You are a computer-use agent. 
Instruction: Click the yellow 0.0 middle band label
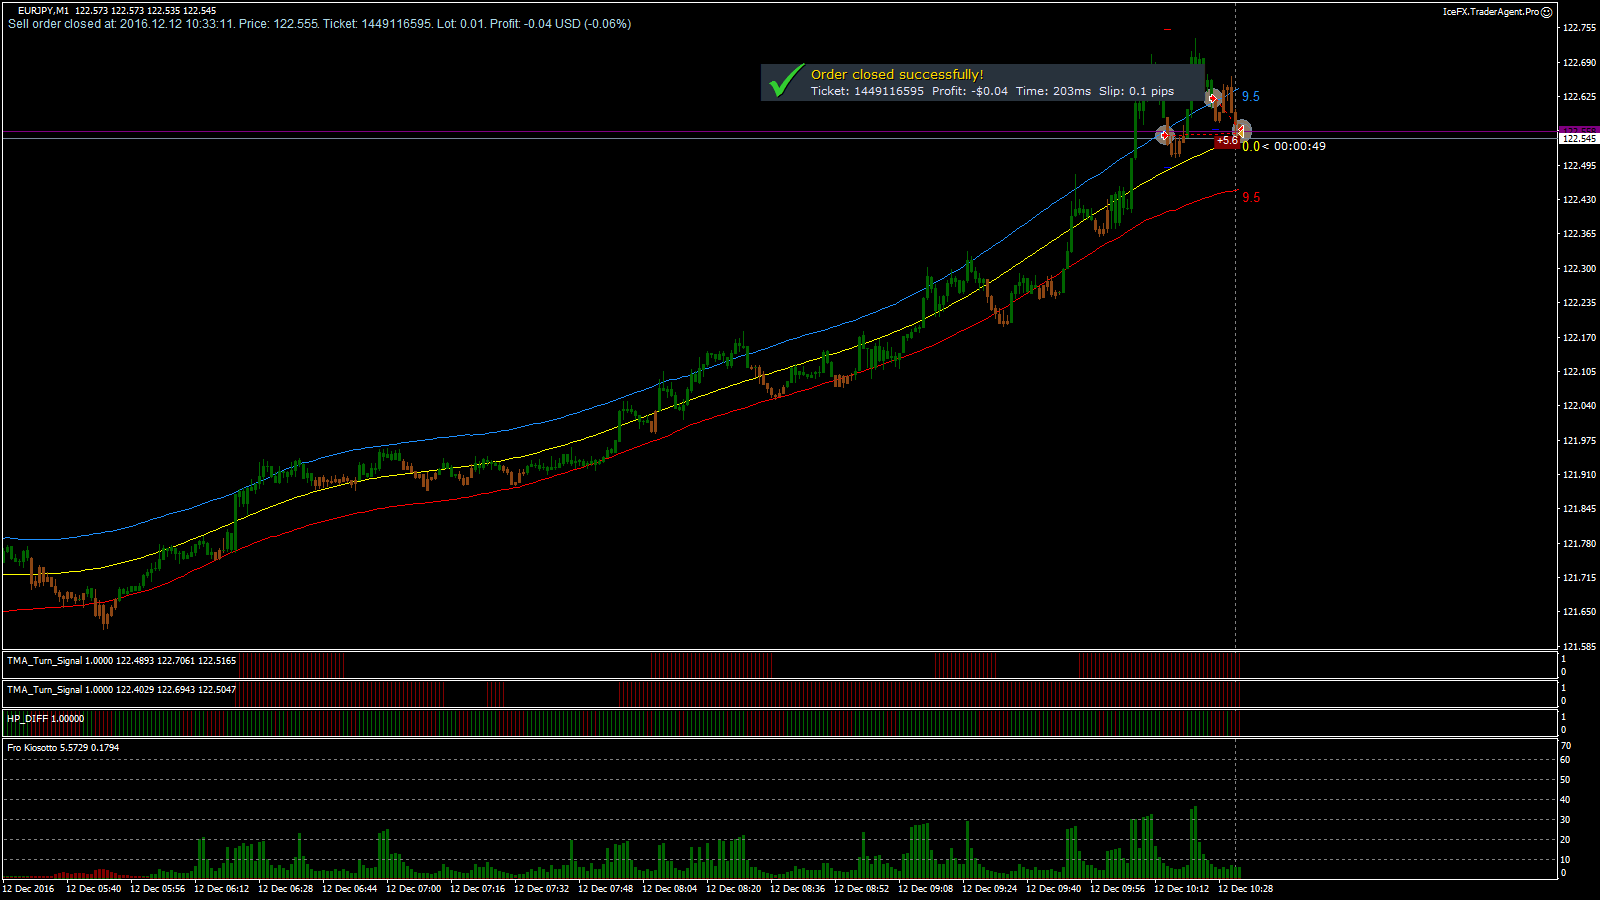[x=1251, y=147]
